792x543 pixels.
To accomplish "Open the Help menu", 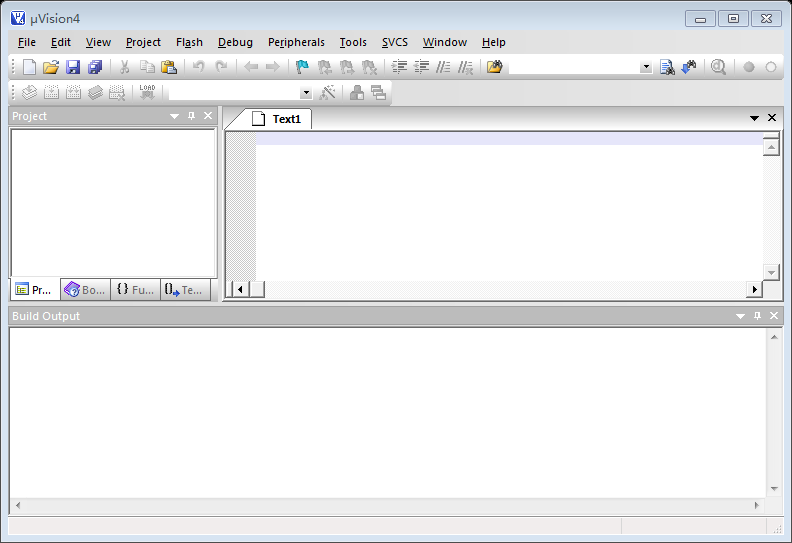I will coord(493,42).
